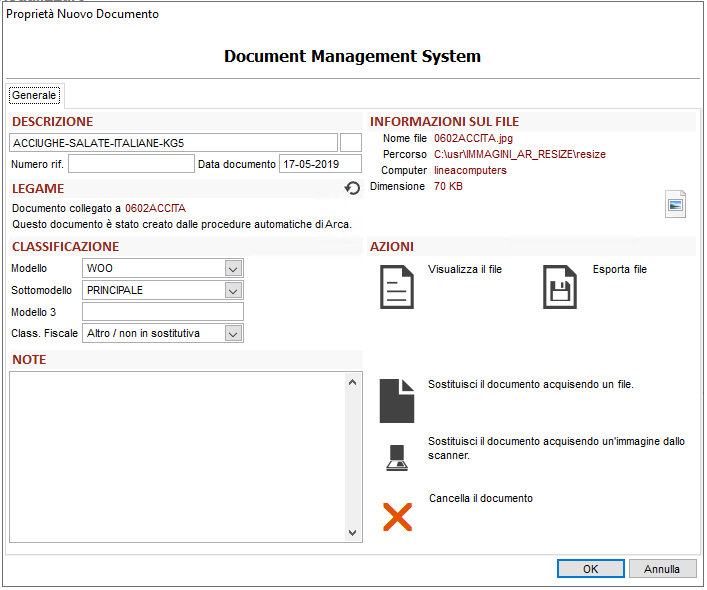The width and height of the screenshot is (707, 590).
Task: Open the Modello dropdown showing WOO
Action: 233,268
